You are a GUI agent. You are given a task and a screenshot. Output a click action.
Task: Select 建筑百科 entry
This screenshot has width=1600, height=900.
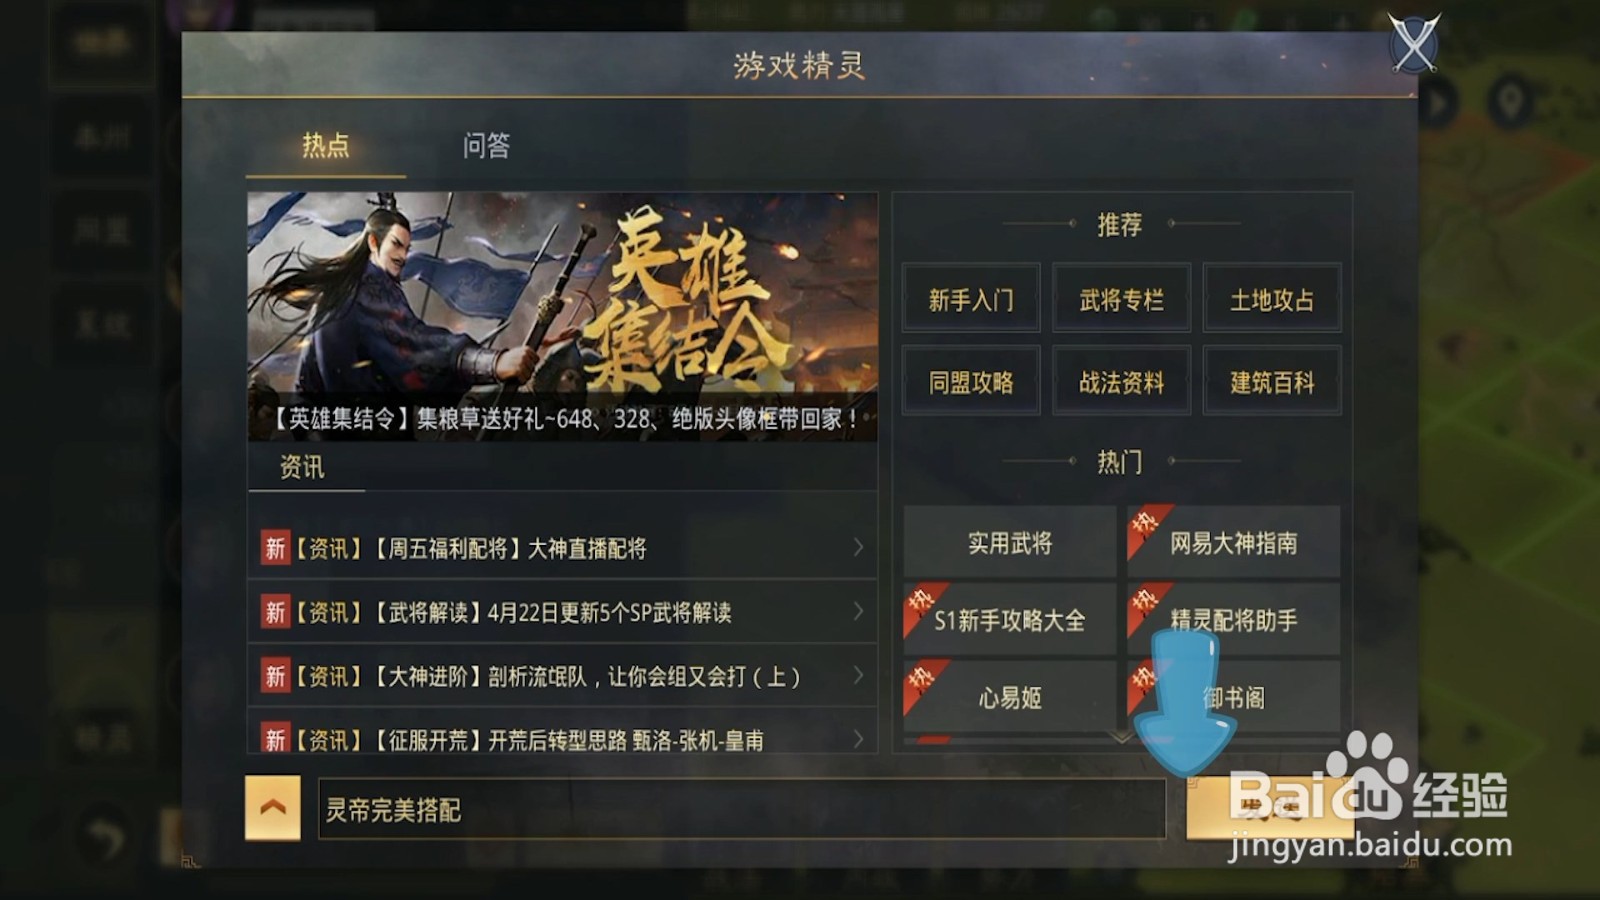tap(1271, 381)
